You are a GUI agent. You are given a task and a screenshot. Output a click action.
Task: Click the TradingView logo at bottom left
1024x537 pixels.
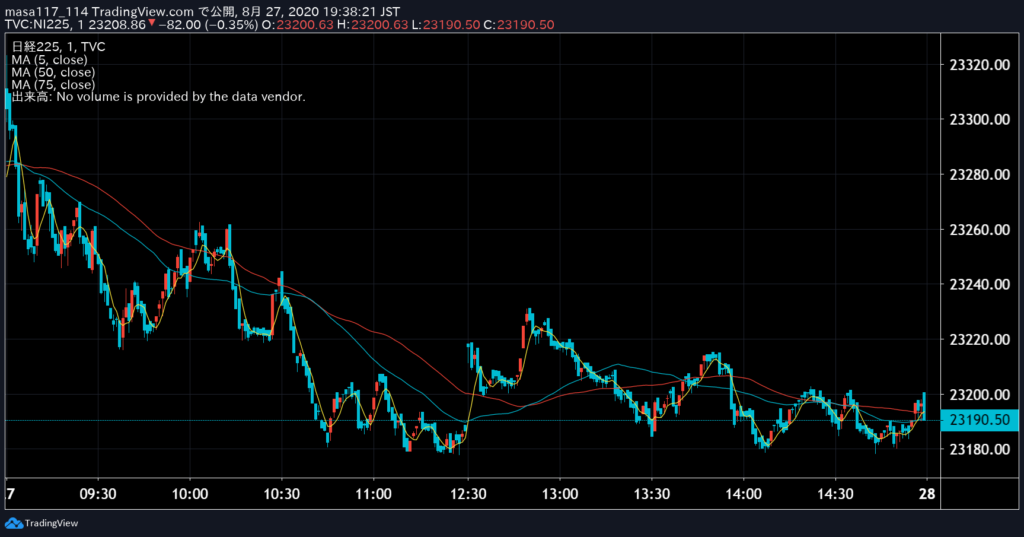click(41, 523)
